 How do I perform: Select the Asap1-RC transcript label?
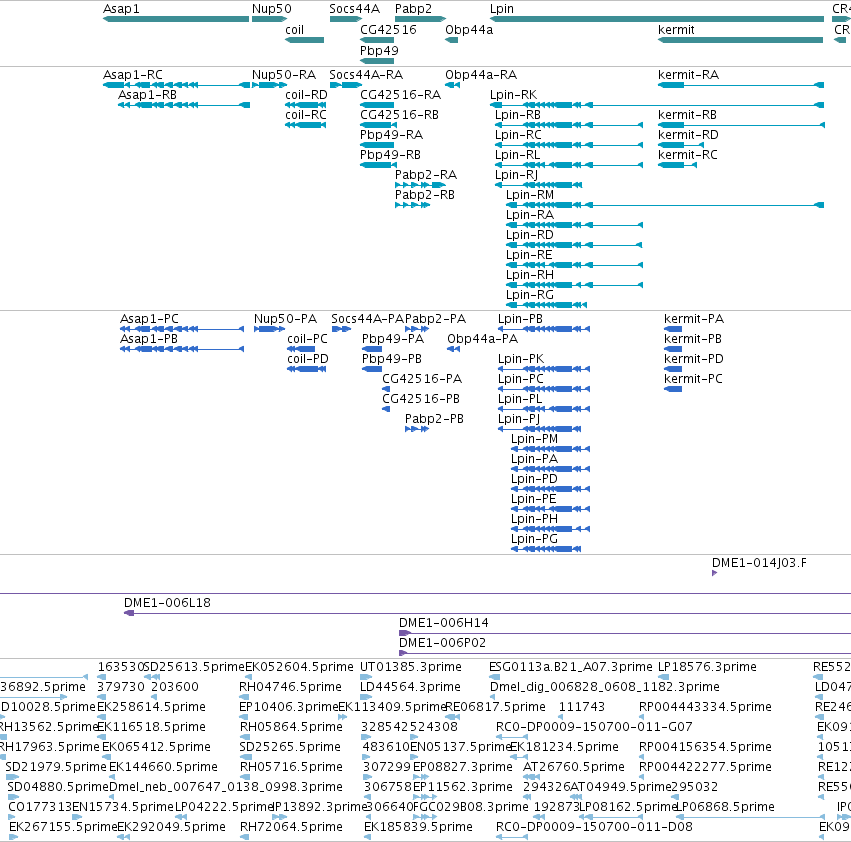click(133, 75)
